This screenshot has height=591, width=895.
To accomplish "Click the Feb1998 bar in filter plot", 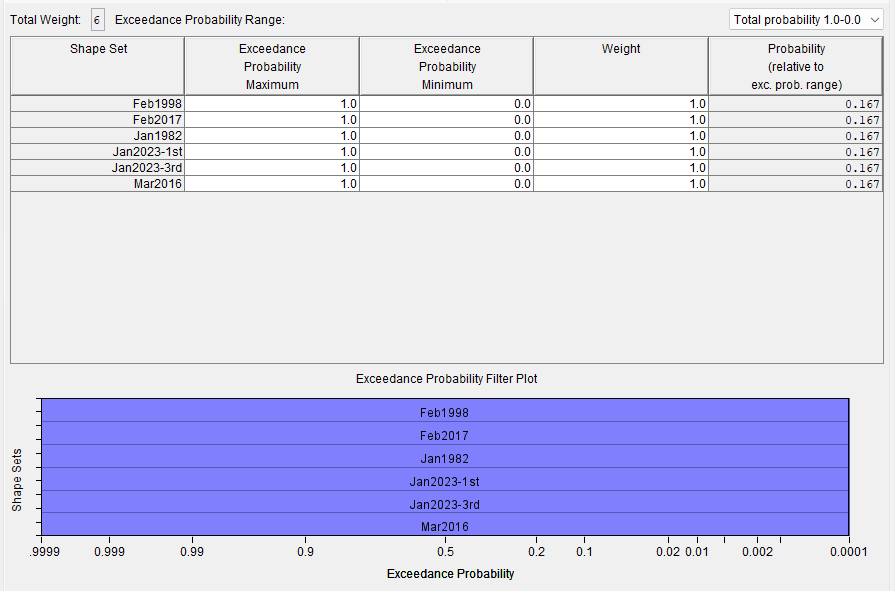I will click(444, 411).
